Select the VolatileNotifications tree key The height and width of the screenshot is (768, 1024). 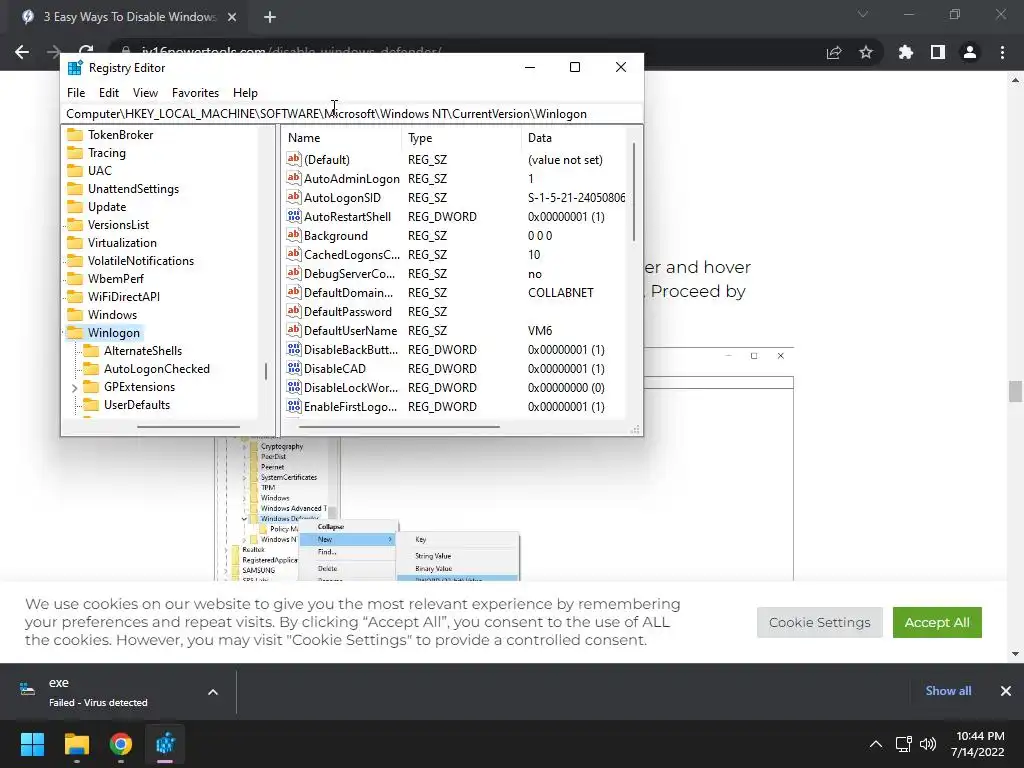(x=141, y=261)
